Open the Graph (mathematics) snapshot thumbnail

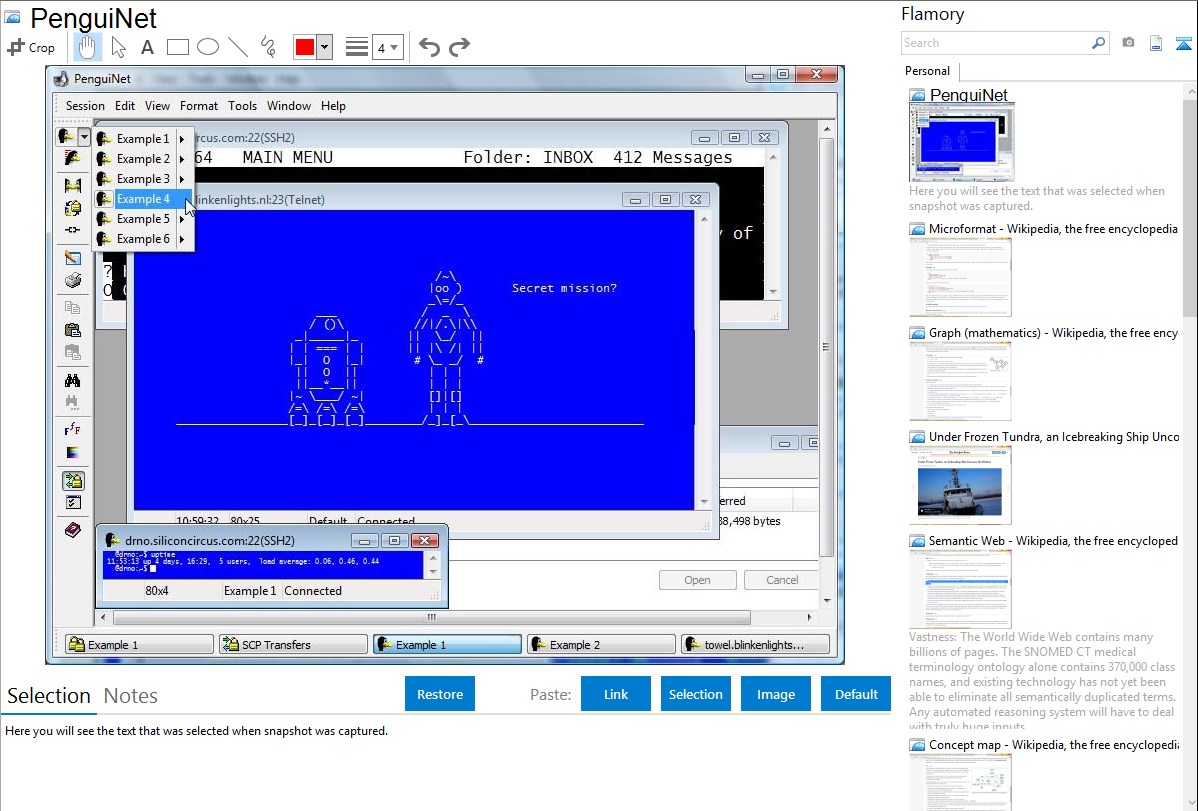coord(961,381)
